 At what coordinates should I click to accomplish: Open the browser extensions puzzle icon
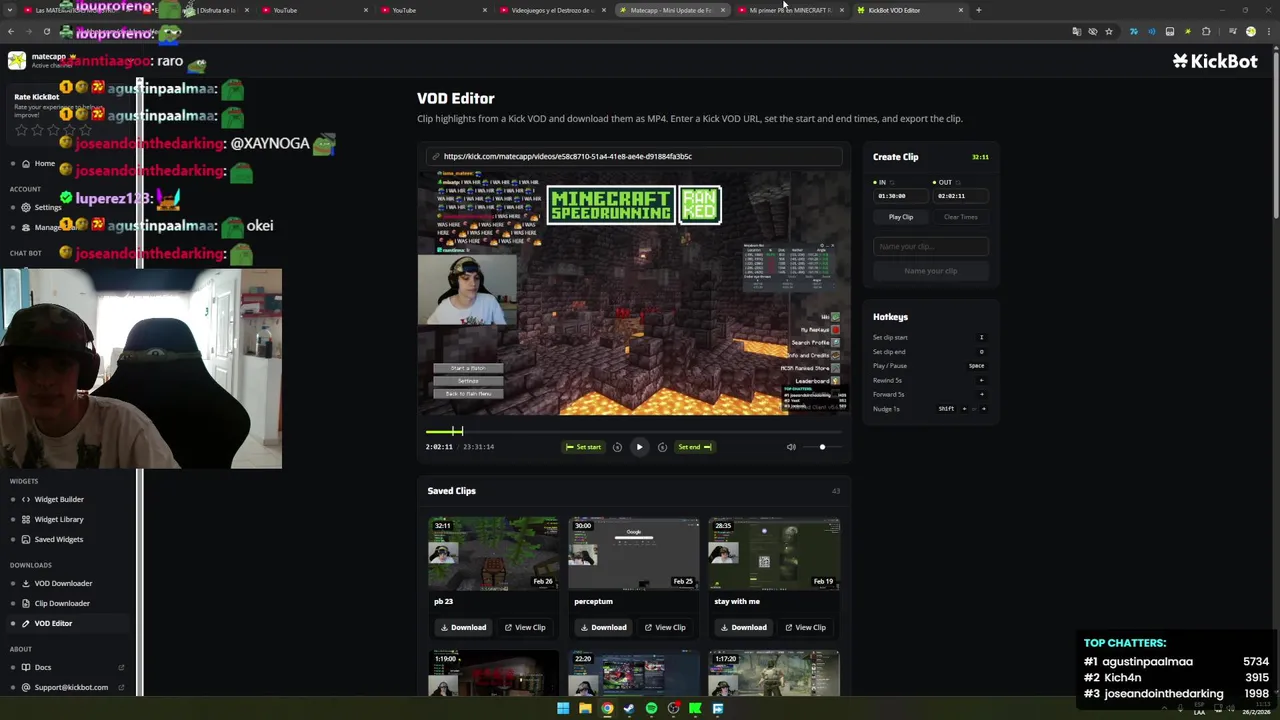pyautogui.click(x=1206, y=31)
